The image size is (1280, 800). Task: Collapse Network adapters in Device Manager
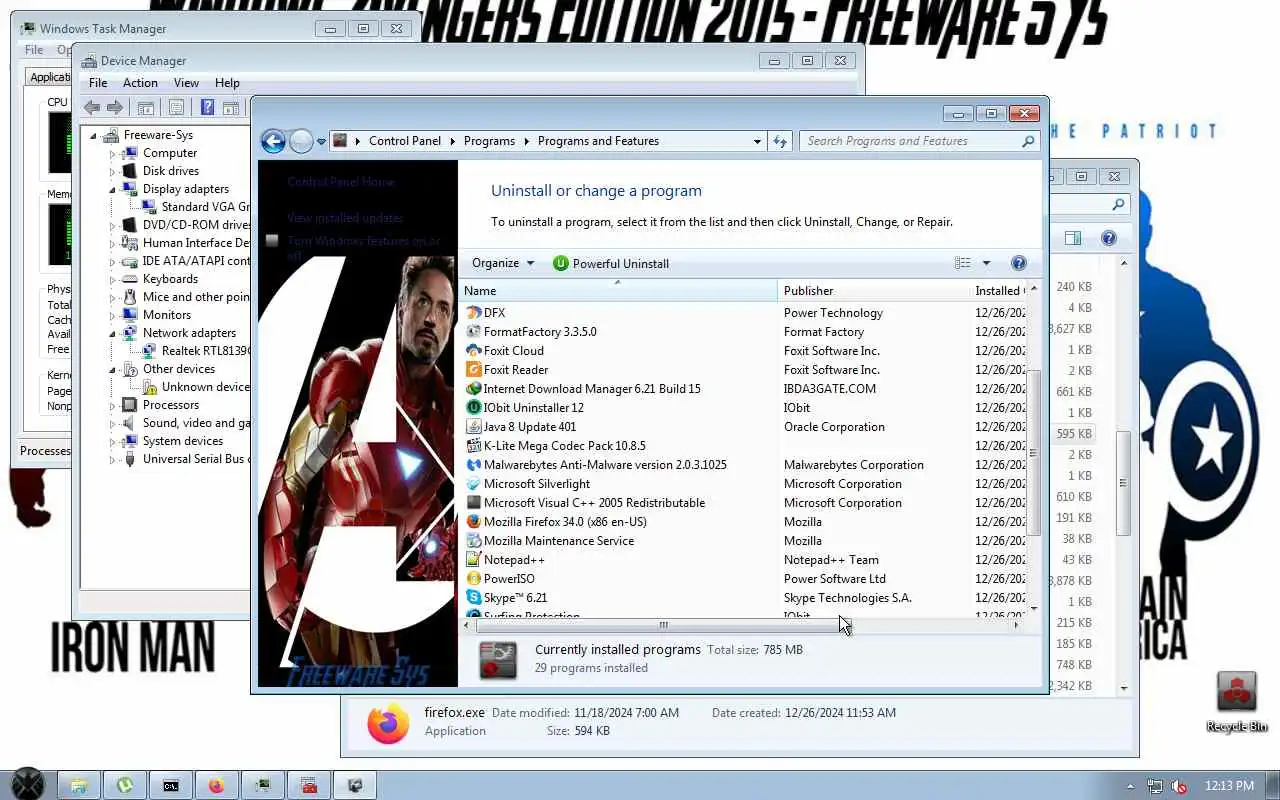[x=113, y=333]
